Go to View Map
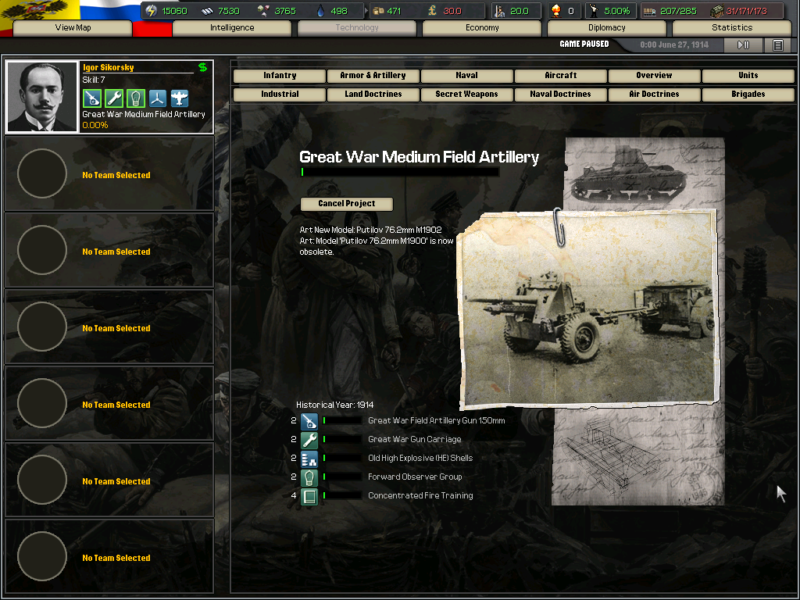800x600 pixels. [x=72, y=28]
